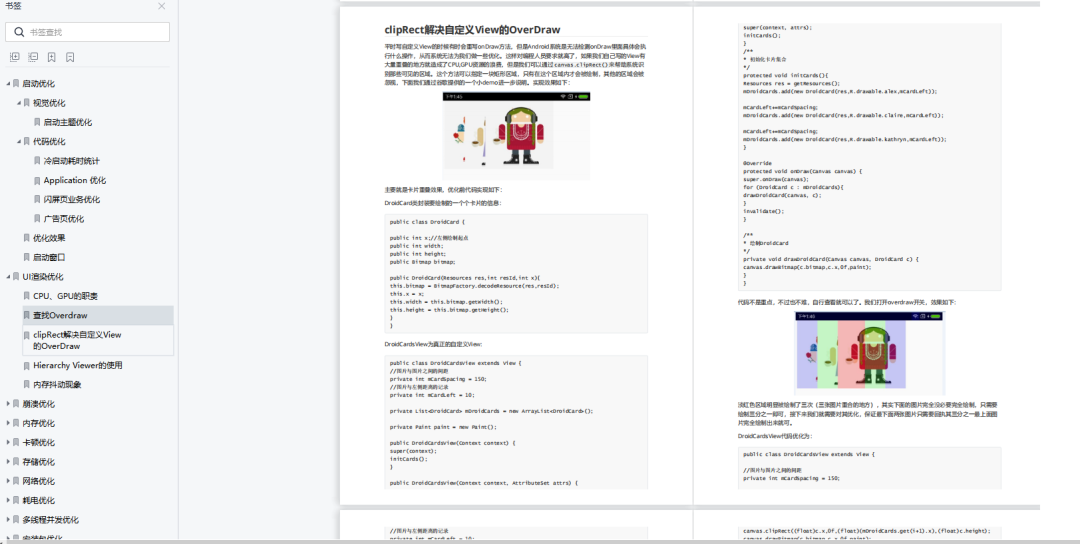Expand the 耗电优化 tree node
The width and height of the screenshot is (1080, 544).
tap(8, 500)
